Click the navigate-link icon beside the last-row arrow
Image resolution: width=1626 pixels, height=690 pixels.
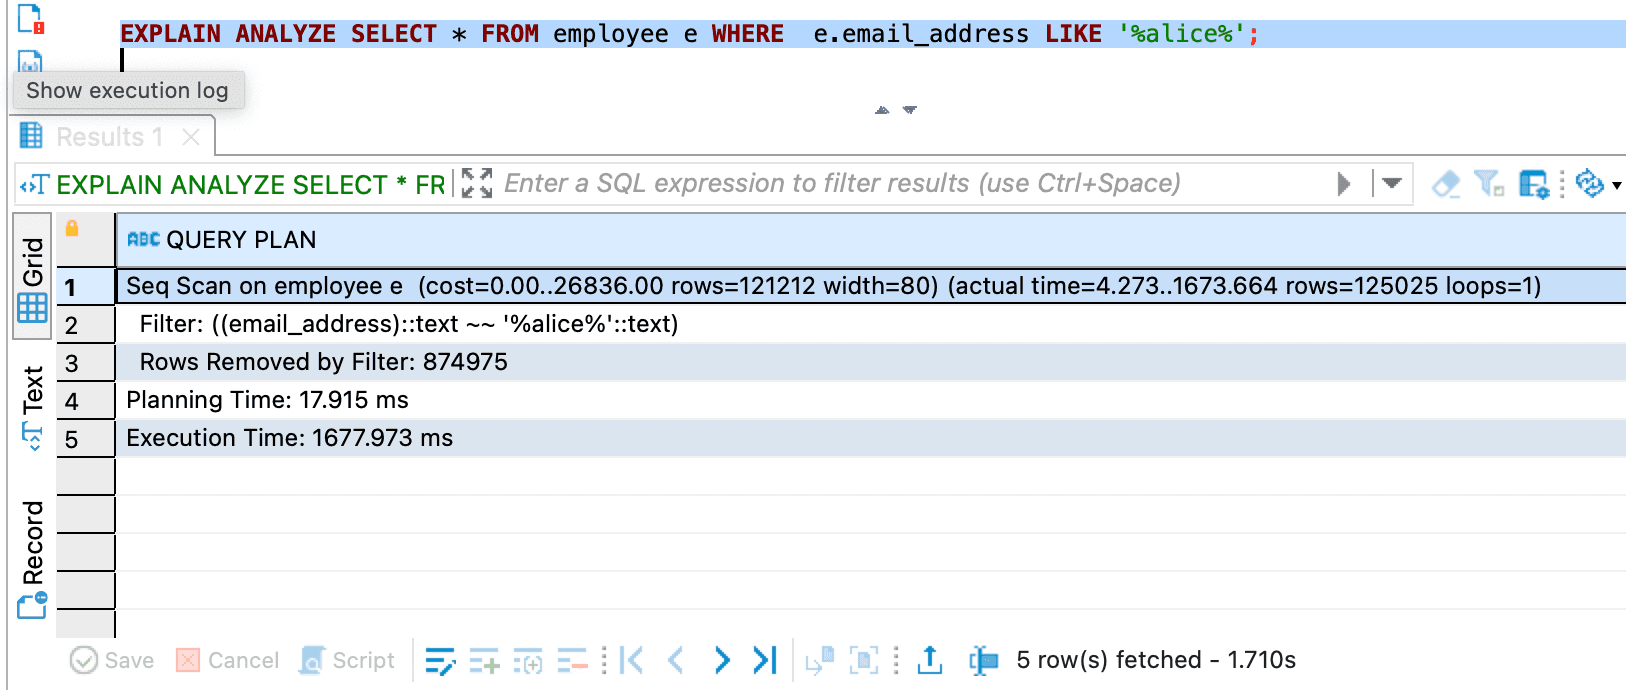(820, 660)
